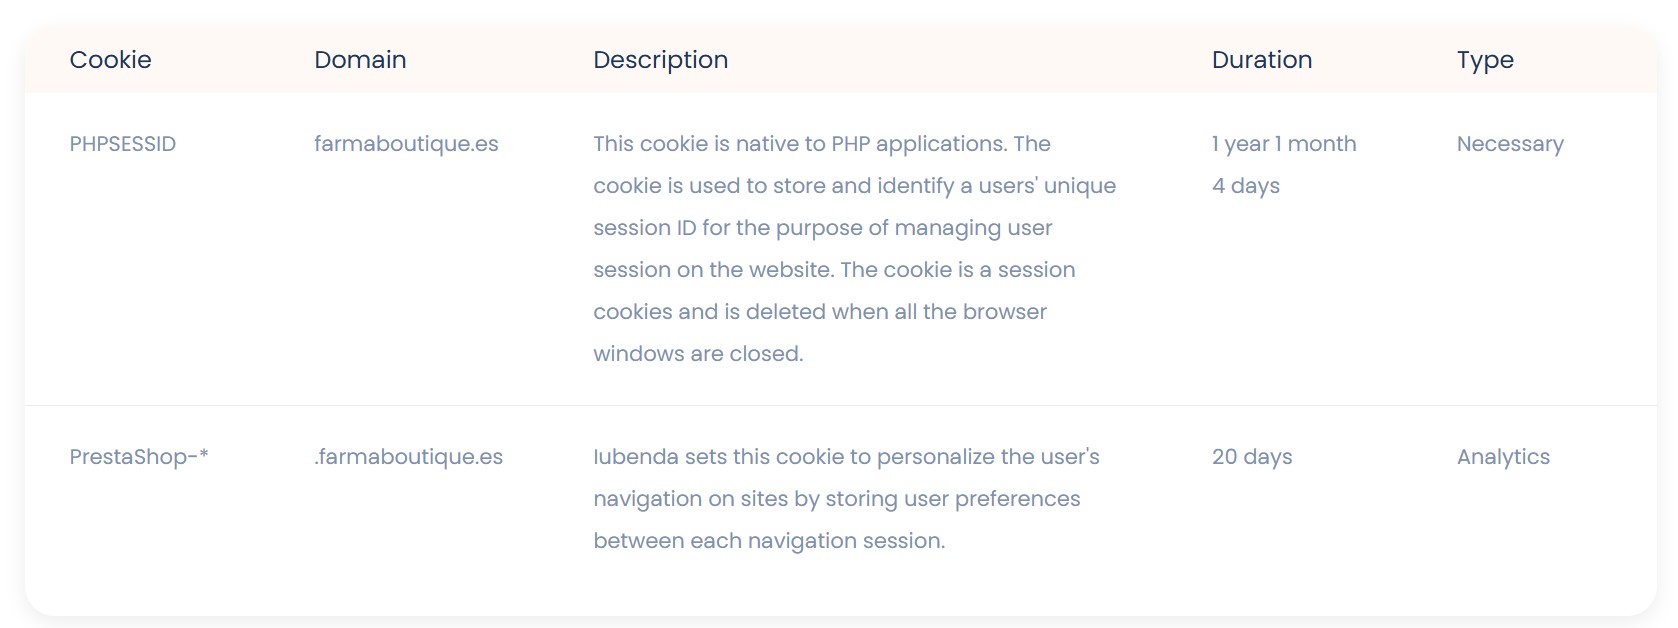Click the PrestaShop-* cookie name
Screen dimensions: 1678x628
coord(139,457)
